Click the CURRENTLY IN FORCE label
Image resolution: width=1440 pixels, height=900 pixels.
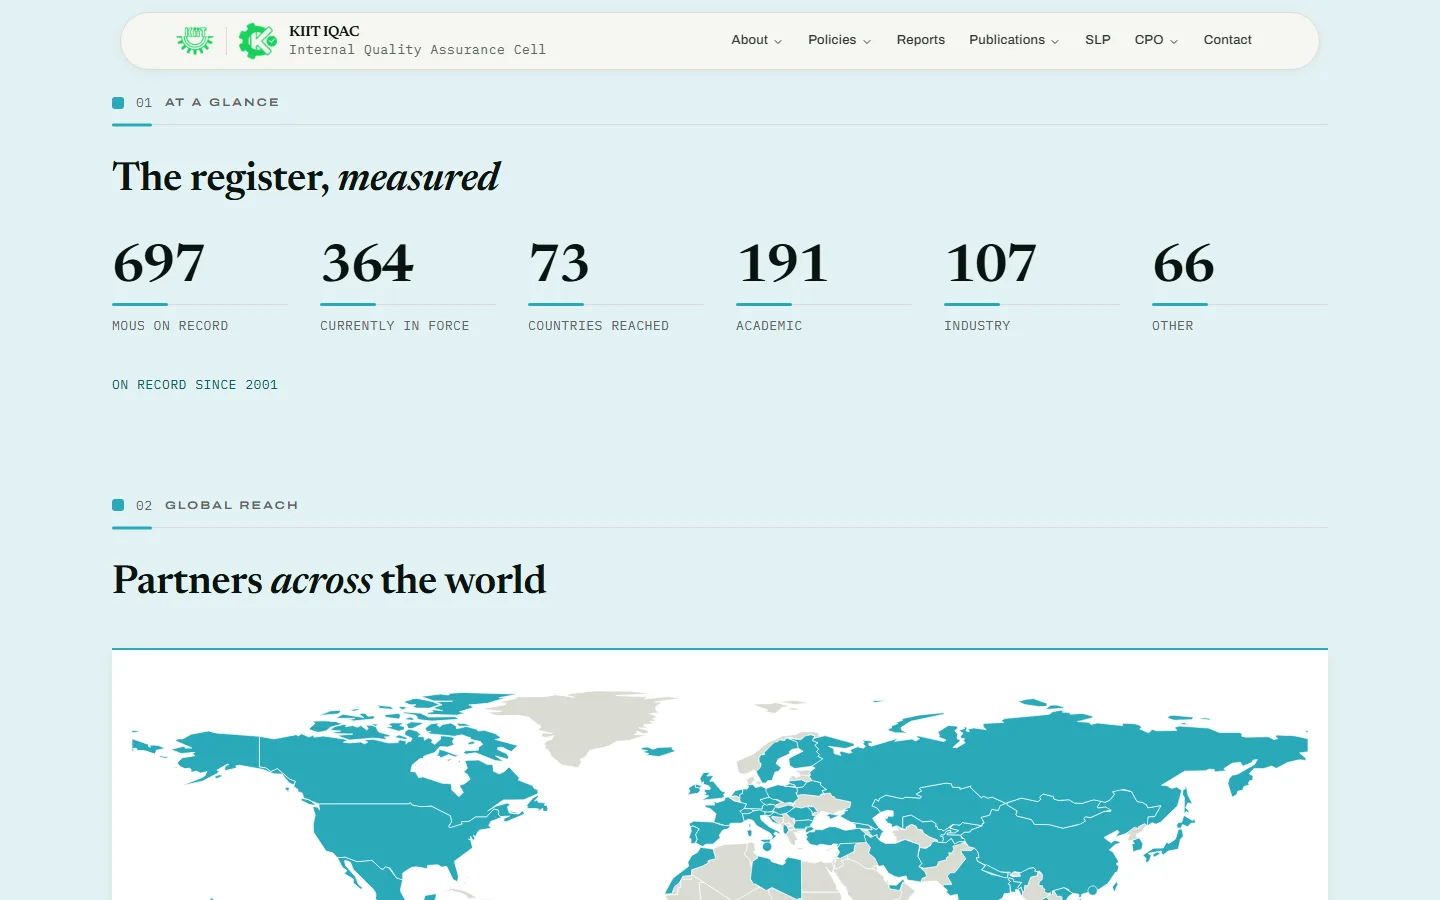(395, 326)
